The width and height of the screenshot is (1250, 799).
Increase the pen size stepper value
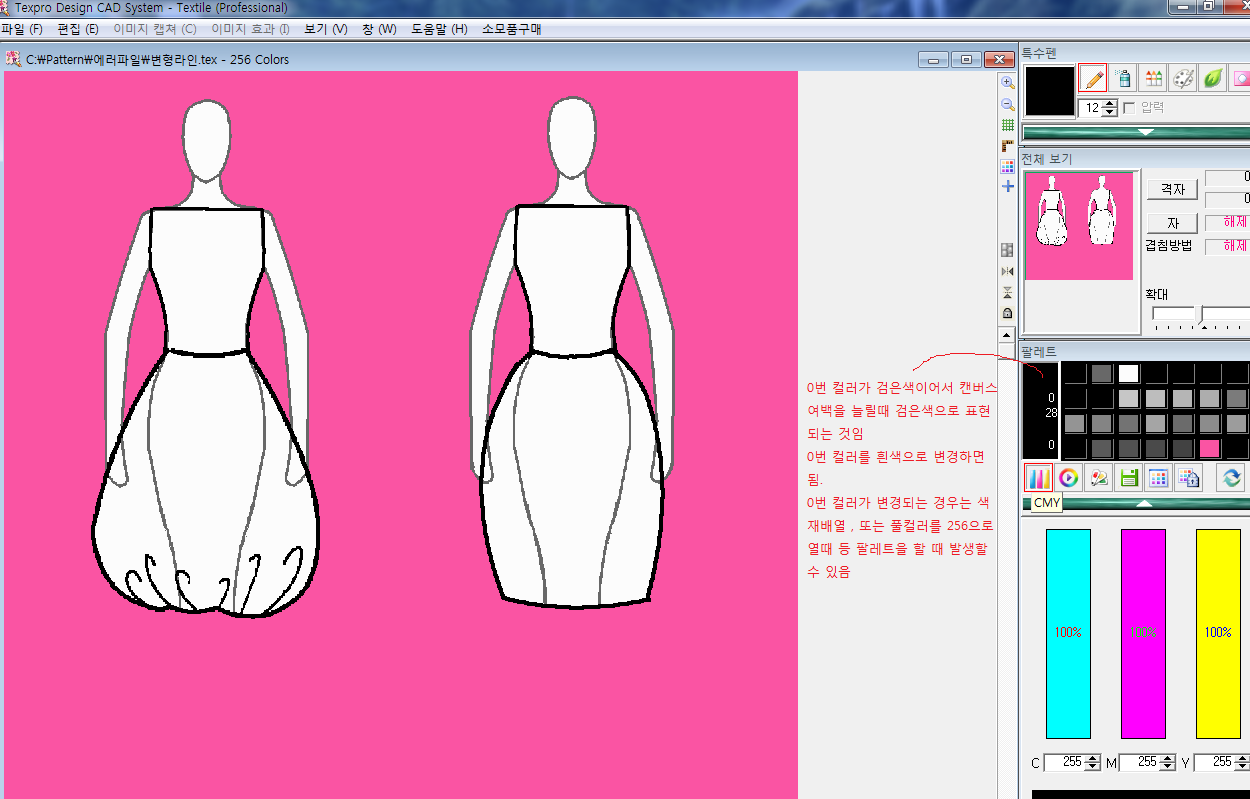pyautogui.click(x=1109, y=103)
